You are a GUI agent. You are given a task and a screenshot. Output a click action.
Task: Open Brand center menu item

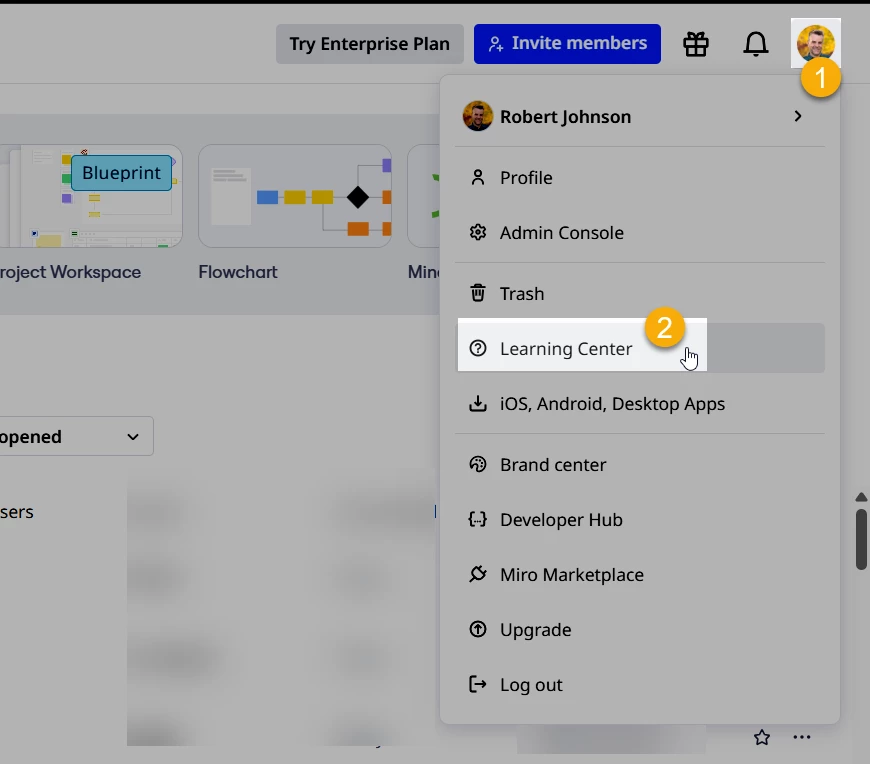(x=640, y=464)
